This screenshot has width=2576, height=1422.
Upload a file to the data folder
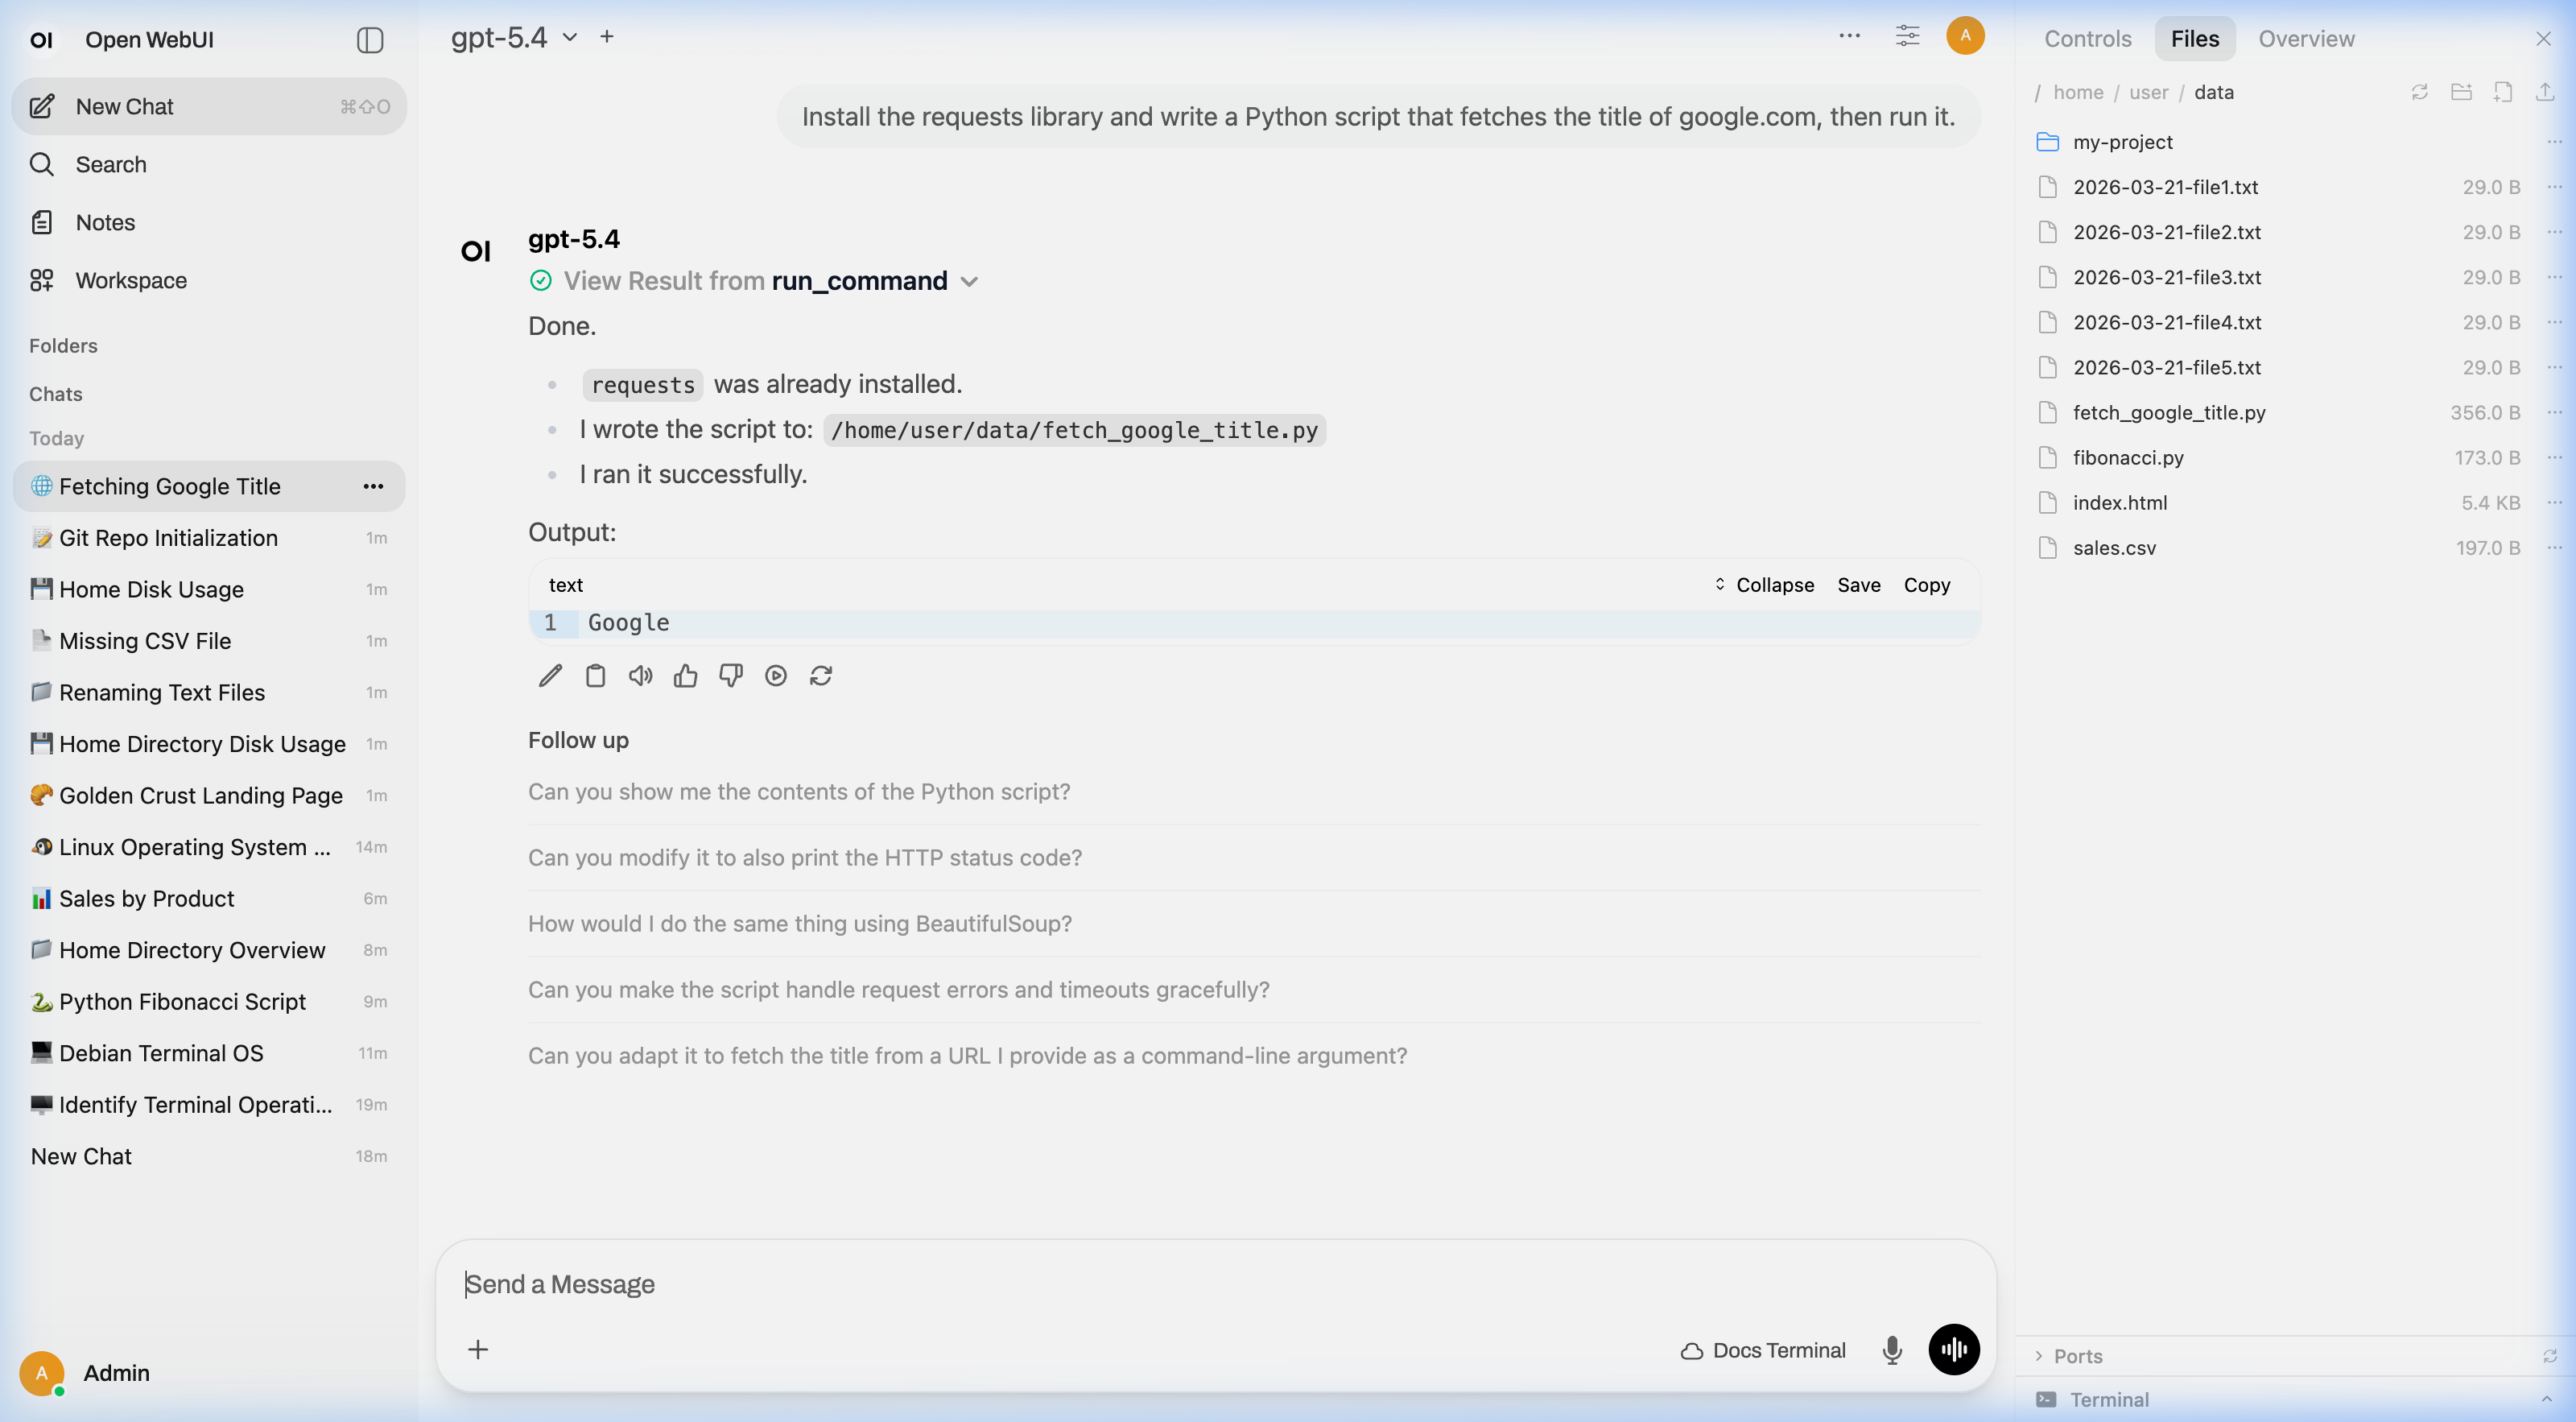pos(2546,91)
